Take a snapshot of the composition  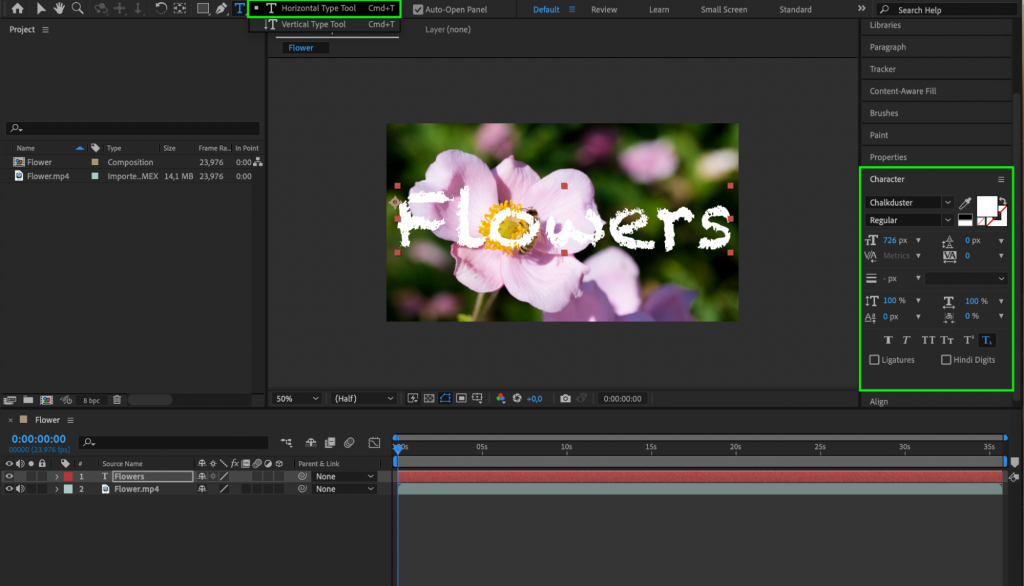[565, 398]
